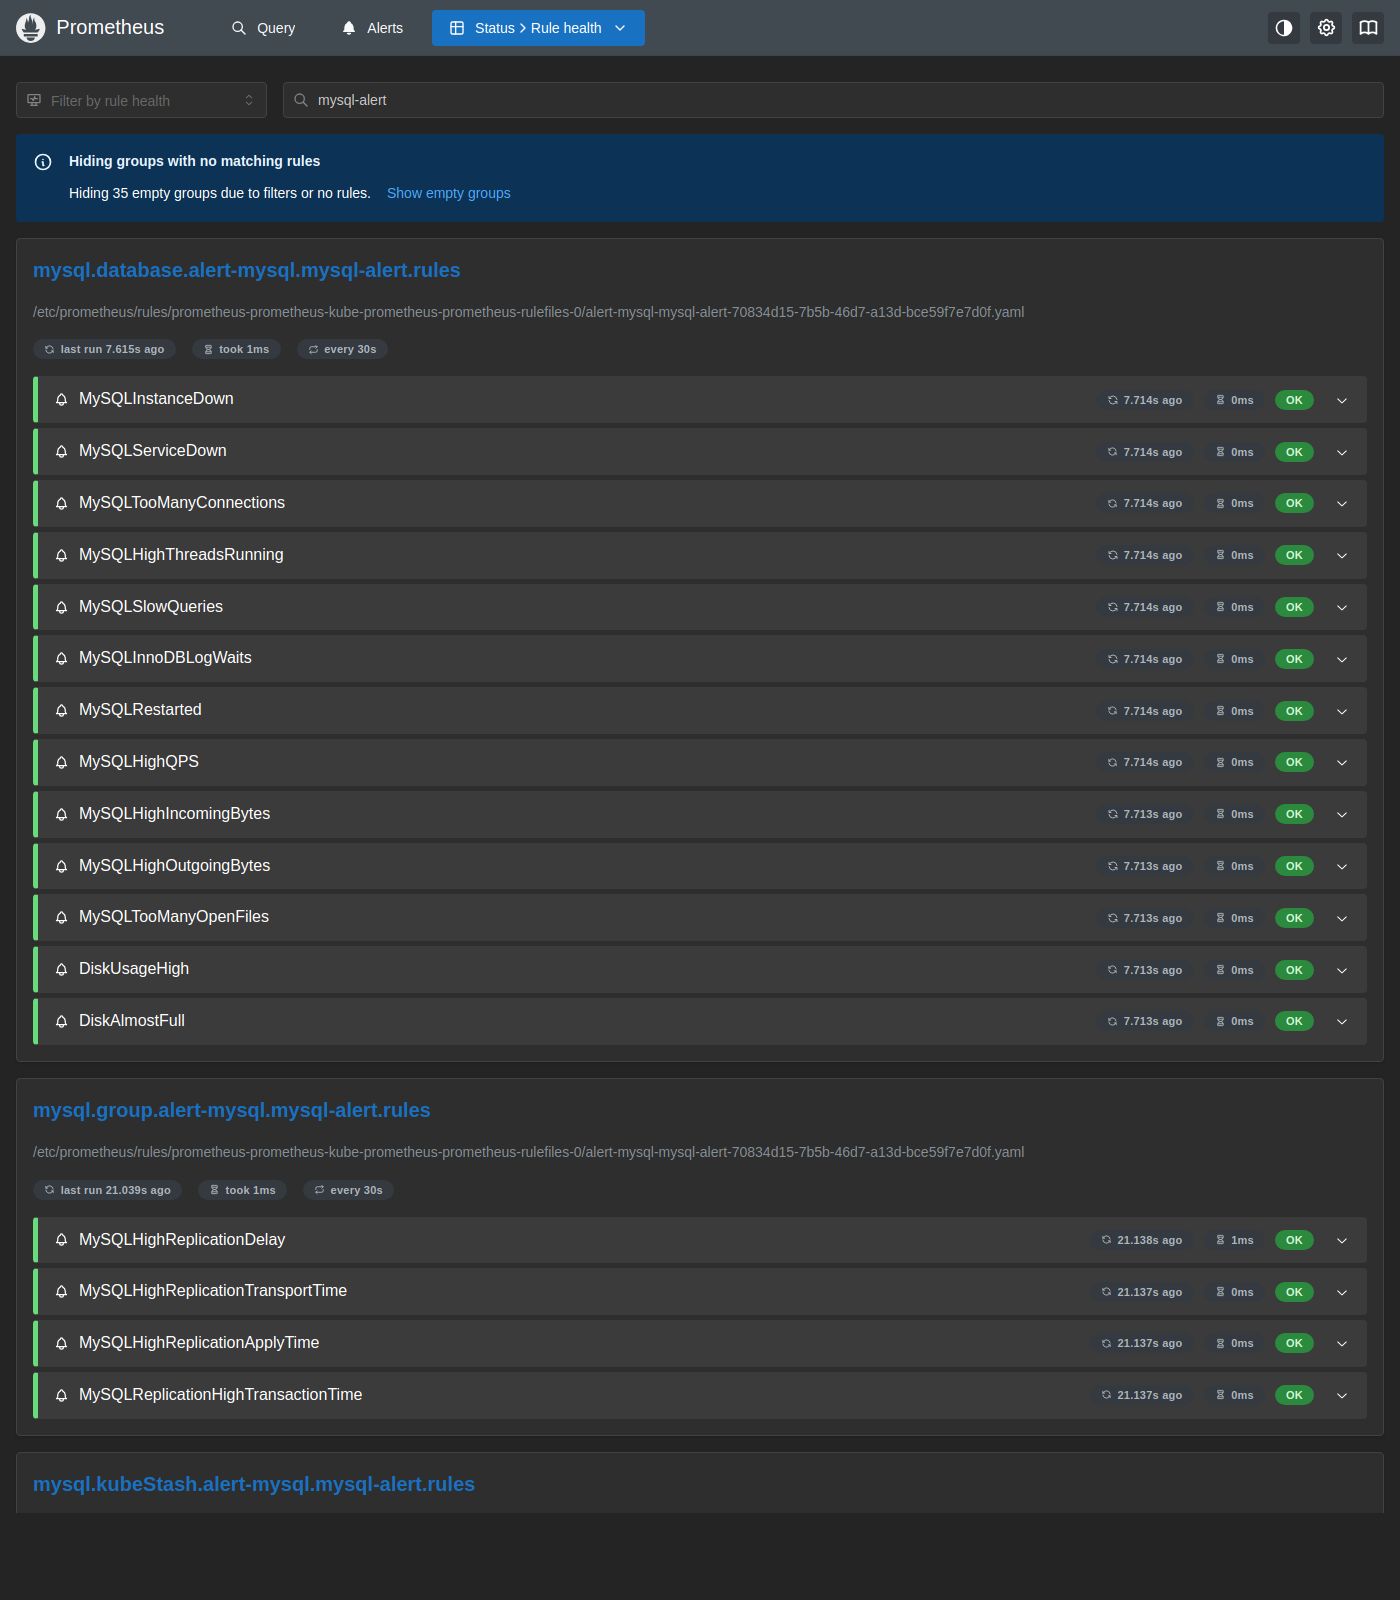Click the bell icon beside MySQLSlowQueries
This screenshot has height=1600, width=1400.
[x=61, y=607]
